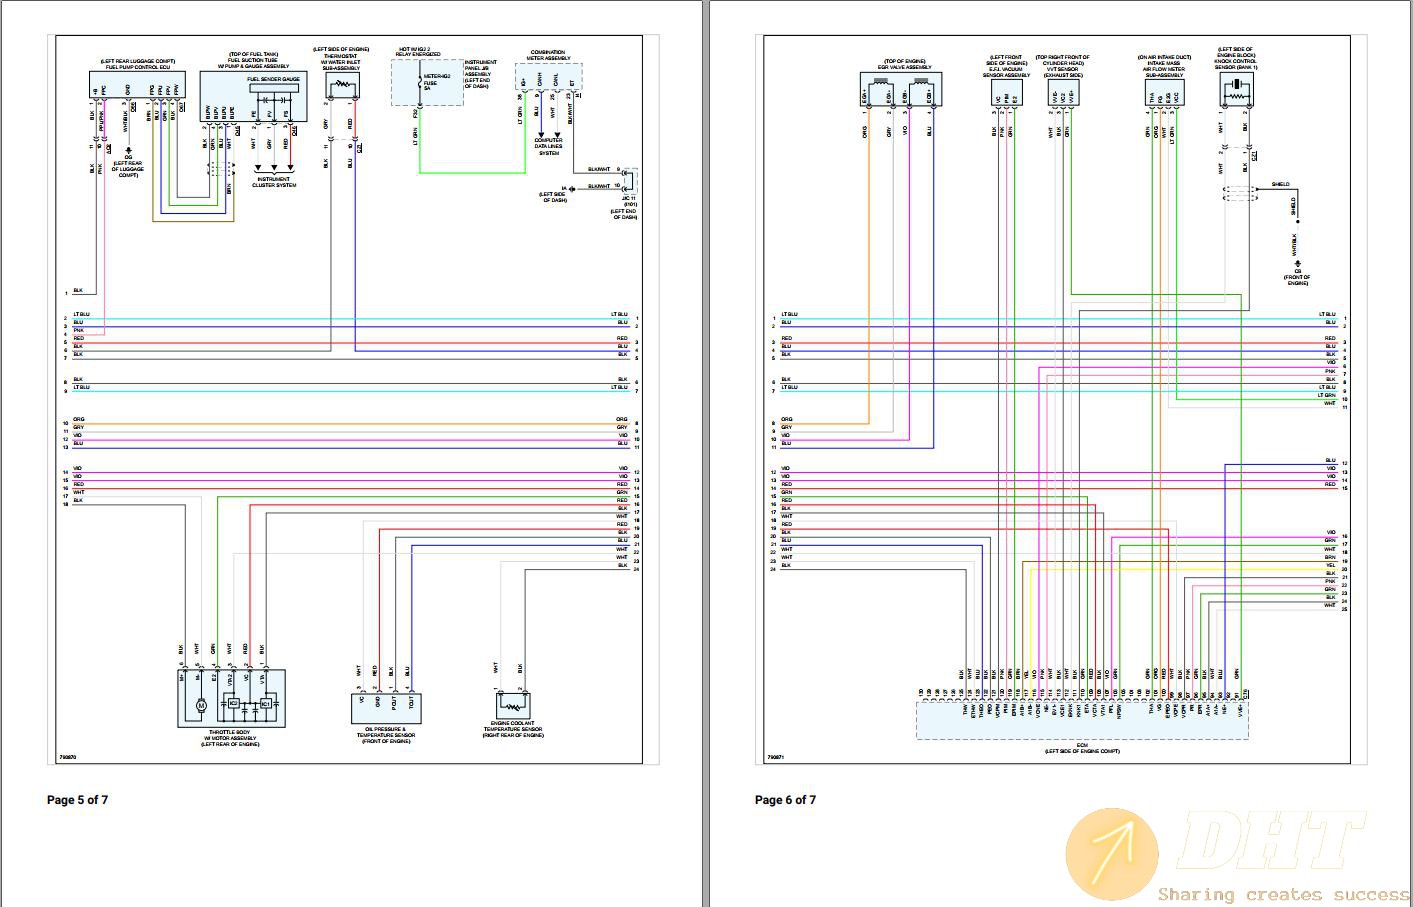The width and height of the screenshot is (1413, 907).
Task: Click the '(Left Side of Dash)' ground label
Action: tap(553, 198)
